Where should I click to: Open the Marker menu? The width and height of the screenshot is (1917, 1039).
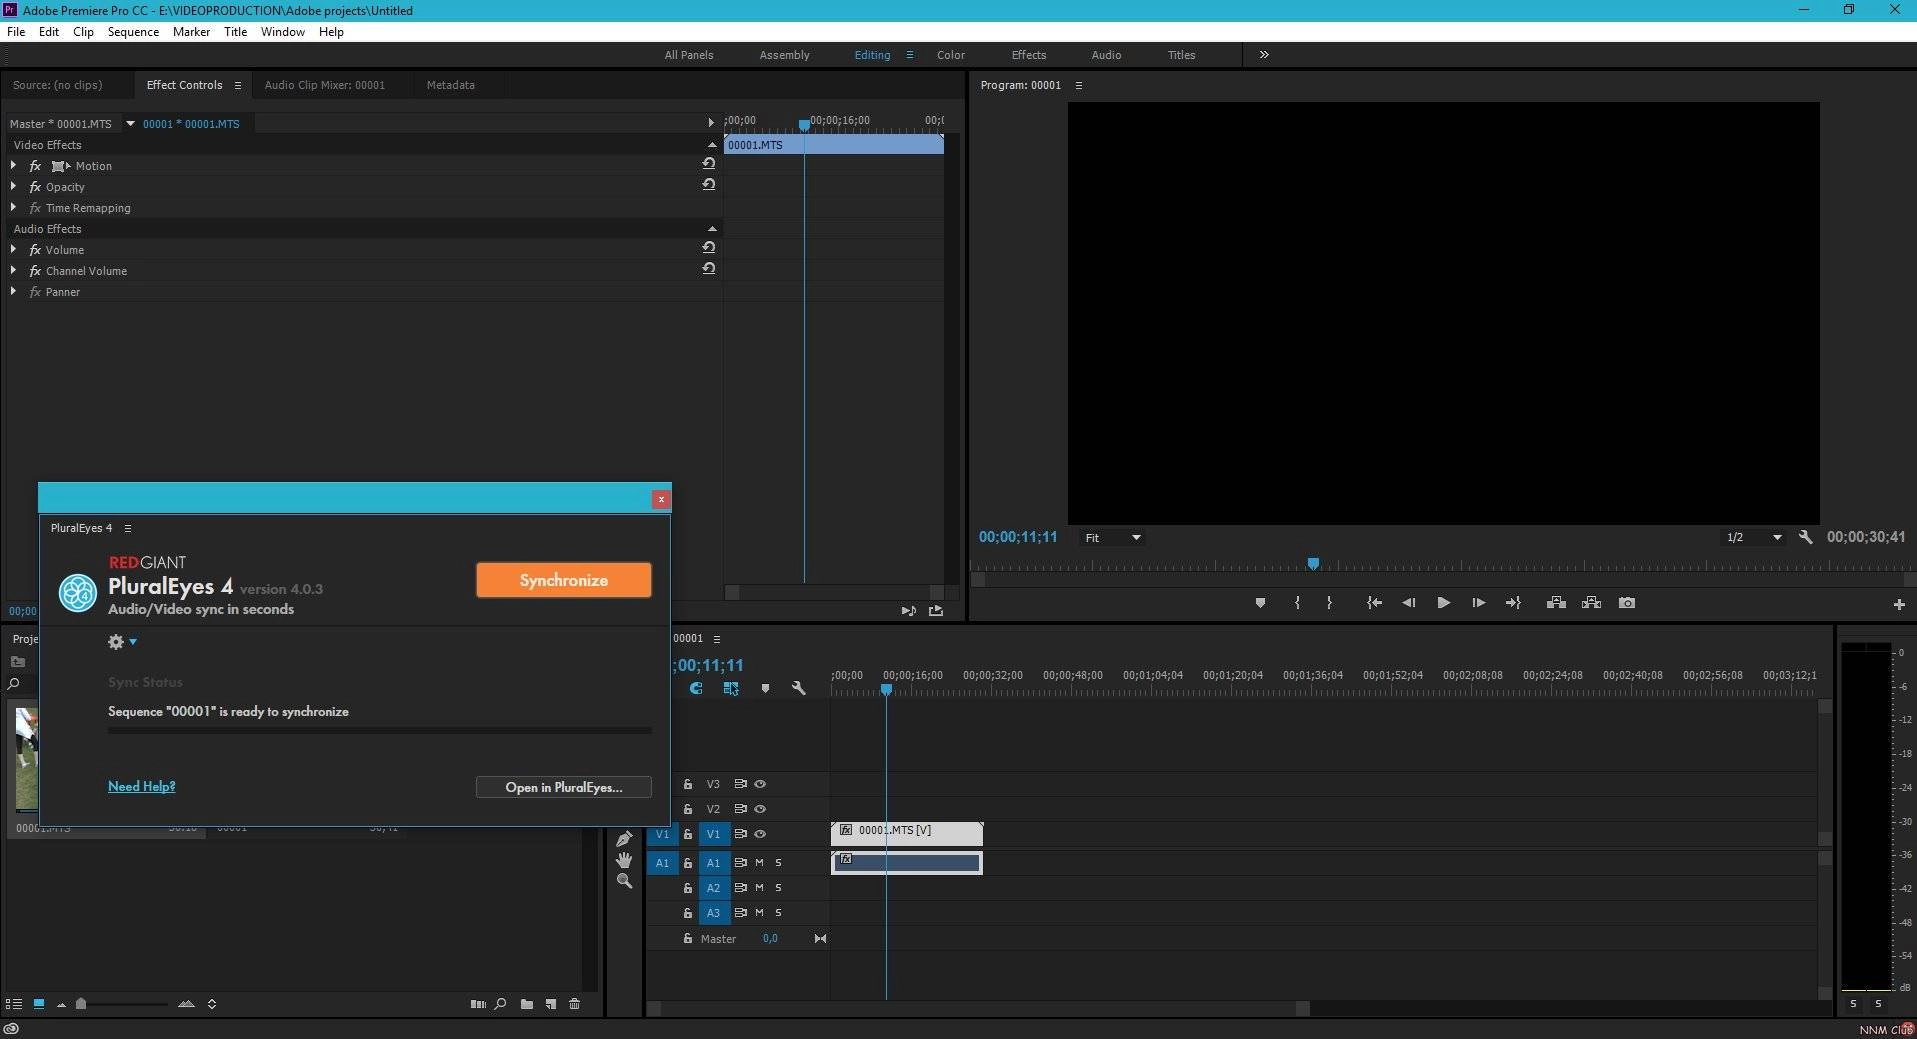(x=191, y=32)
